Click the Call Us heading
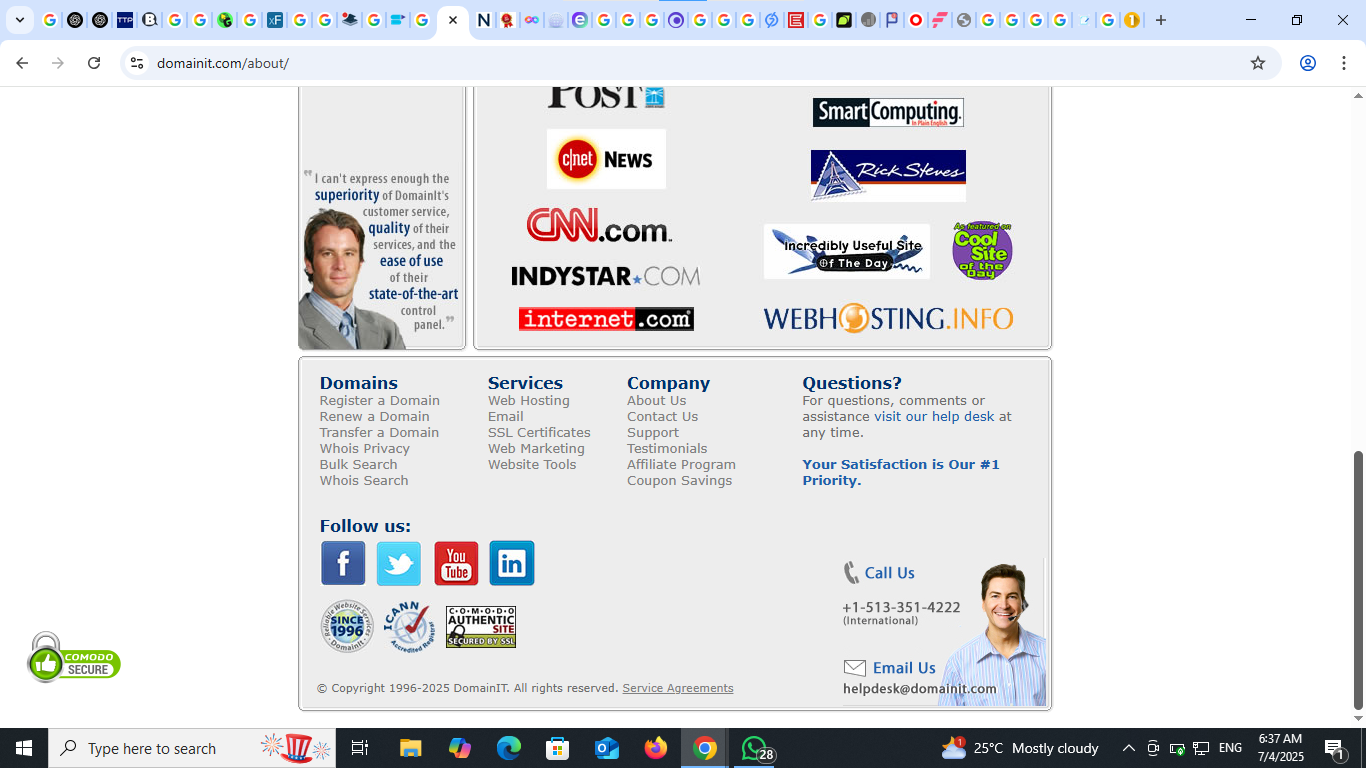1366x768 pixels. point(889,573)
